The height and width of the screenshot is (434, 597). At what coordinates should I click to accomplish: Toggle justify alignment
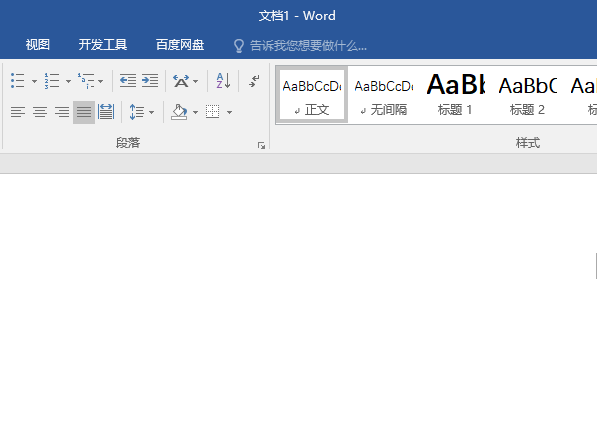84,112
